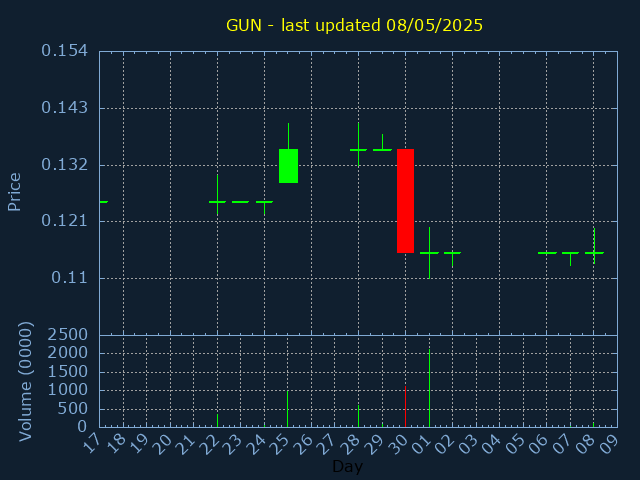The image size is (640, 480).
Task: Click the flat green candle on day 23
Action: click(x=241, y=202)
